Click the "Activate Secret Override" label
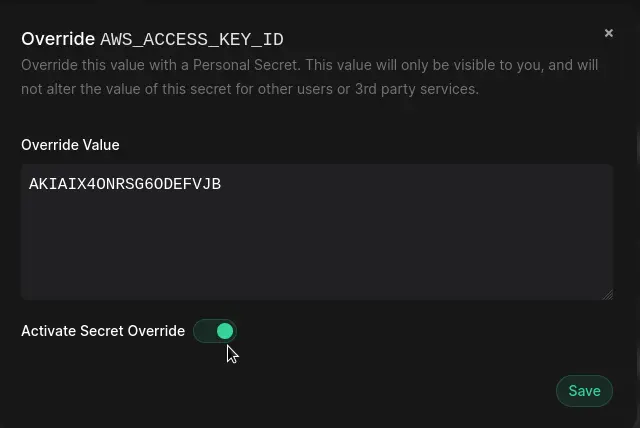The width and height of the screenshot is (640, 428). click(x=103, y=331)
